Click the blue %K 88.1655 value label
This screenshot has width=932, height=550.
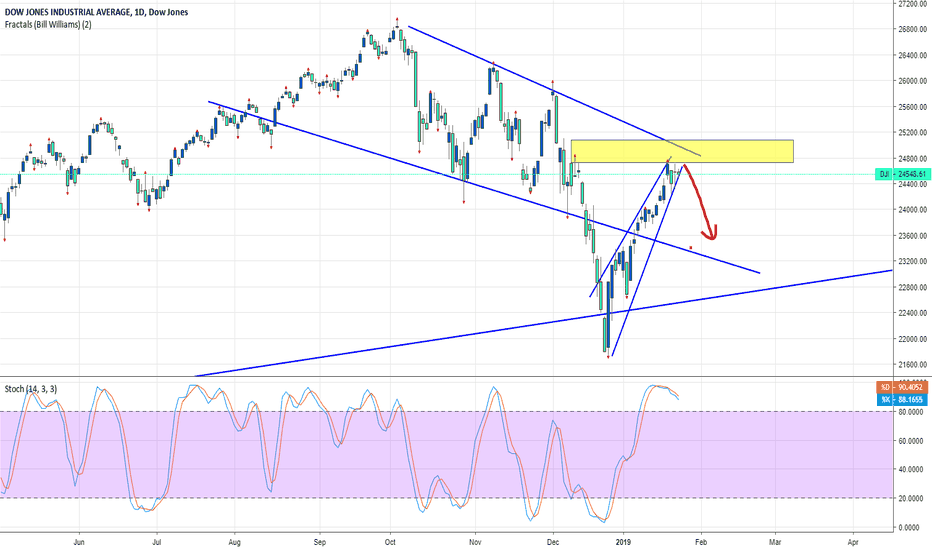pos(902,400)
